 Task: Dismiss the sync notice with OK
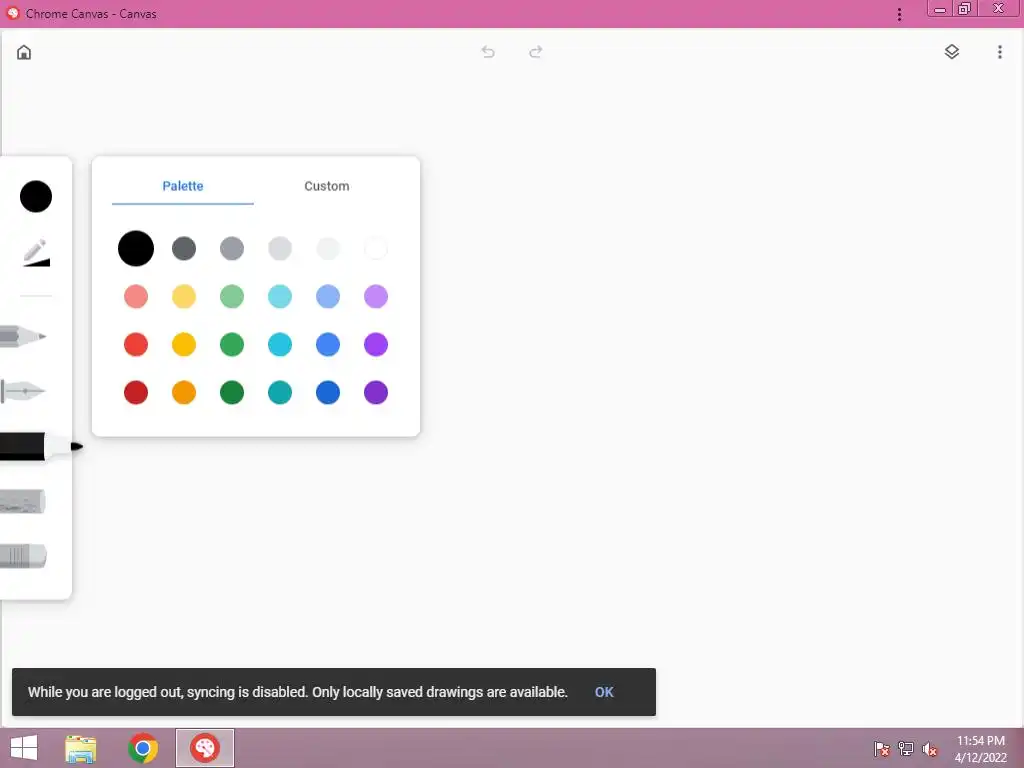click(604, 692)
